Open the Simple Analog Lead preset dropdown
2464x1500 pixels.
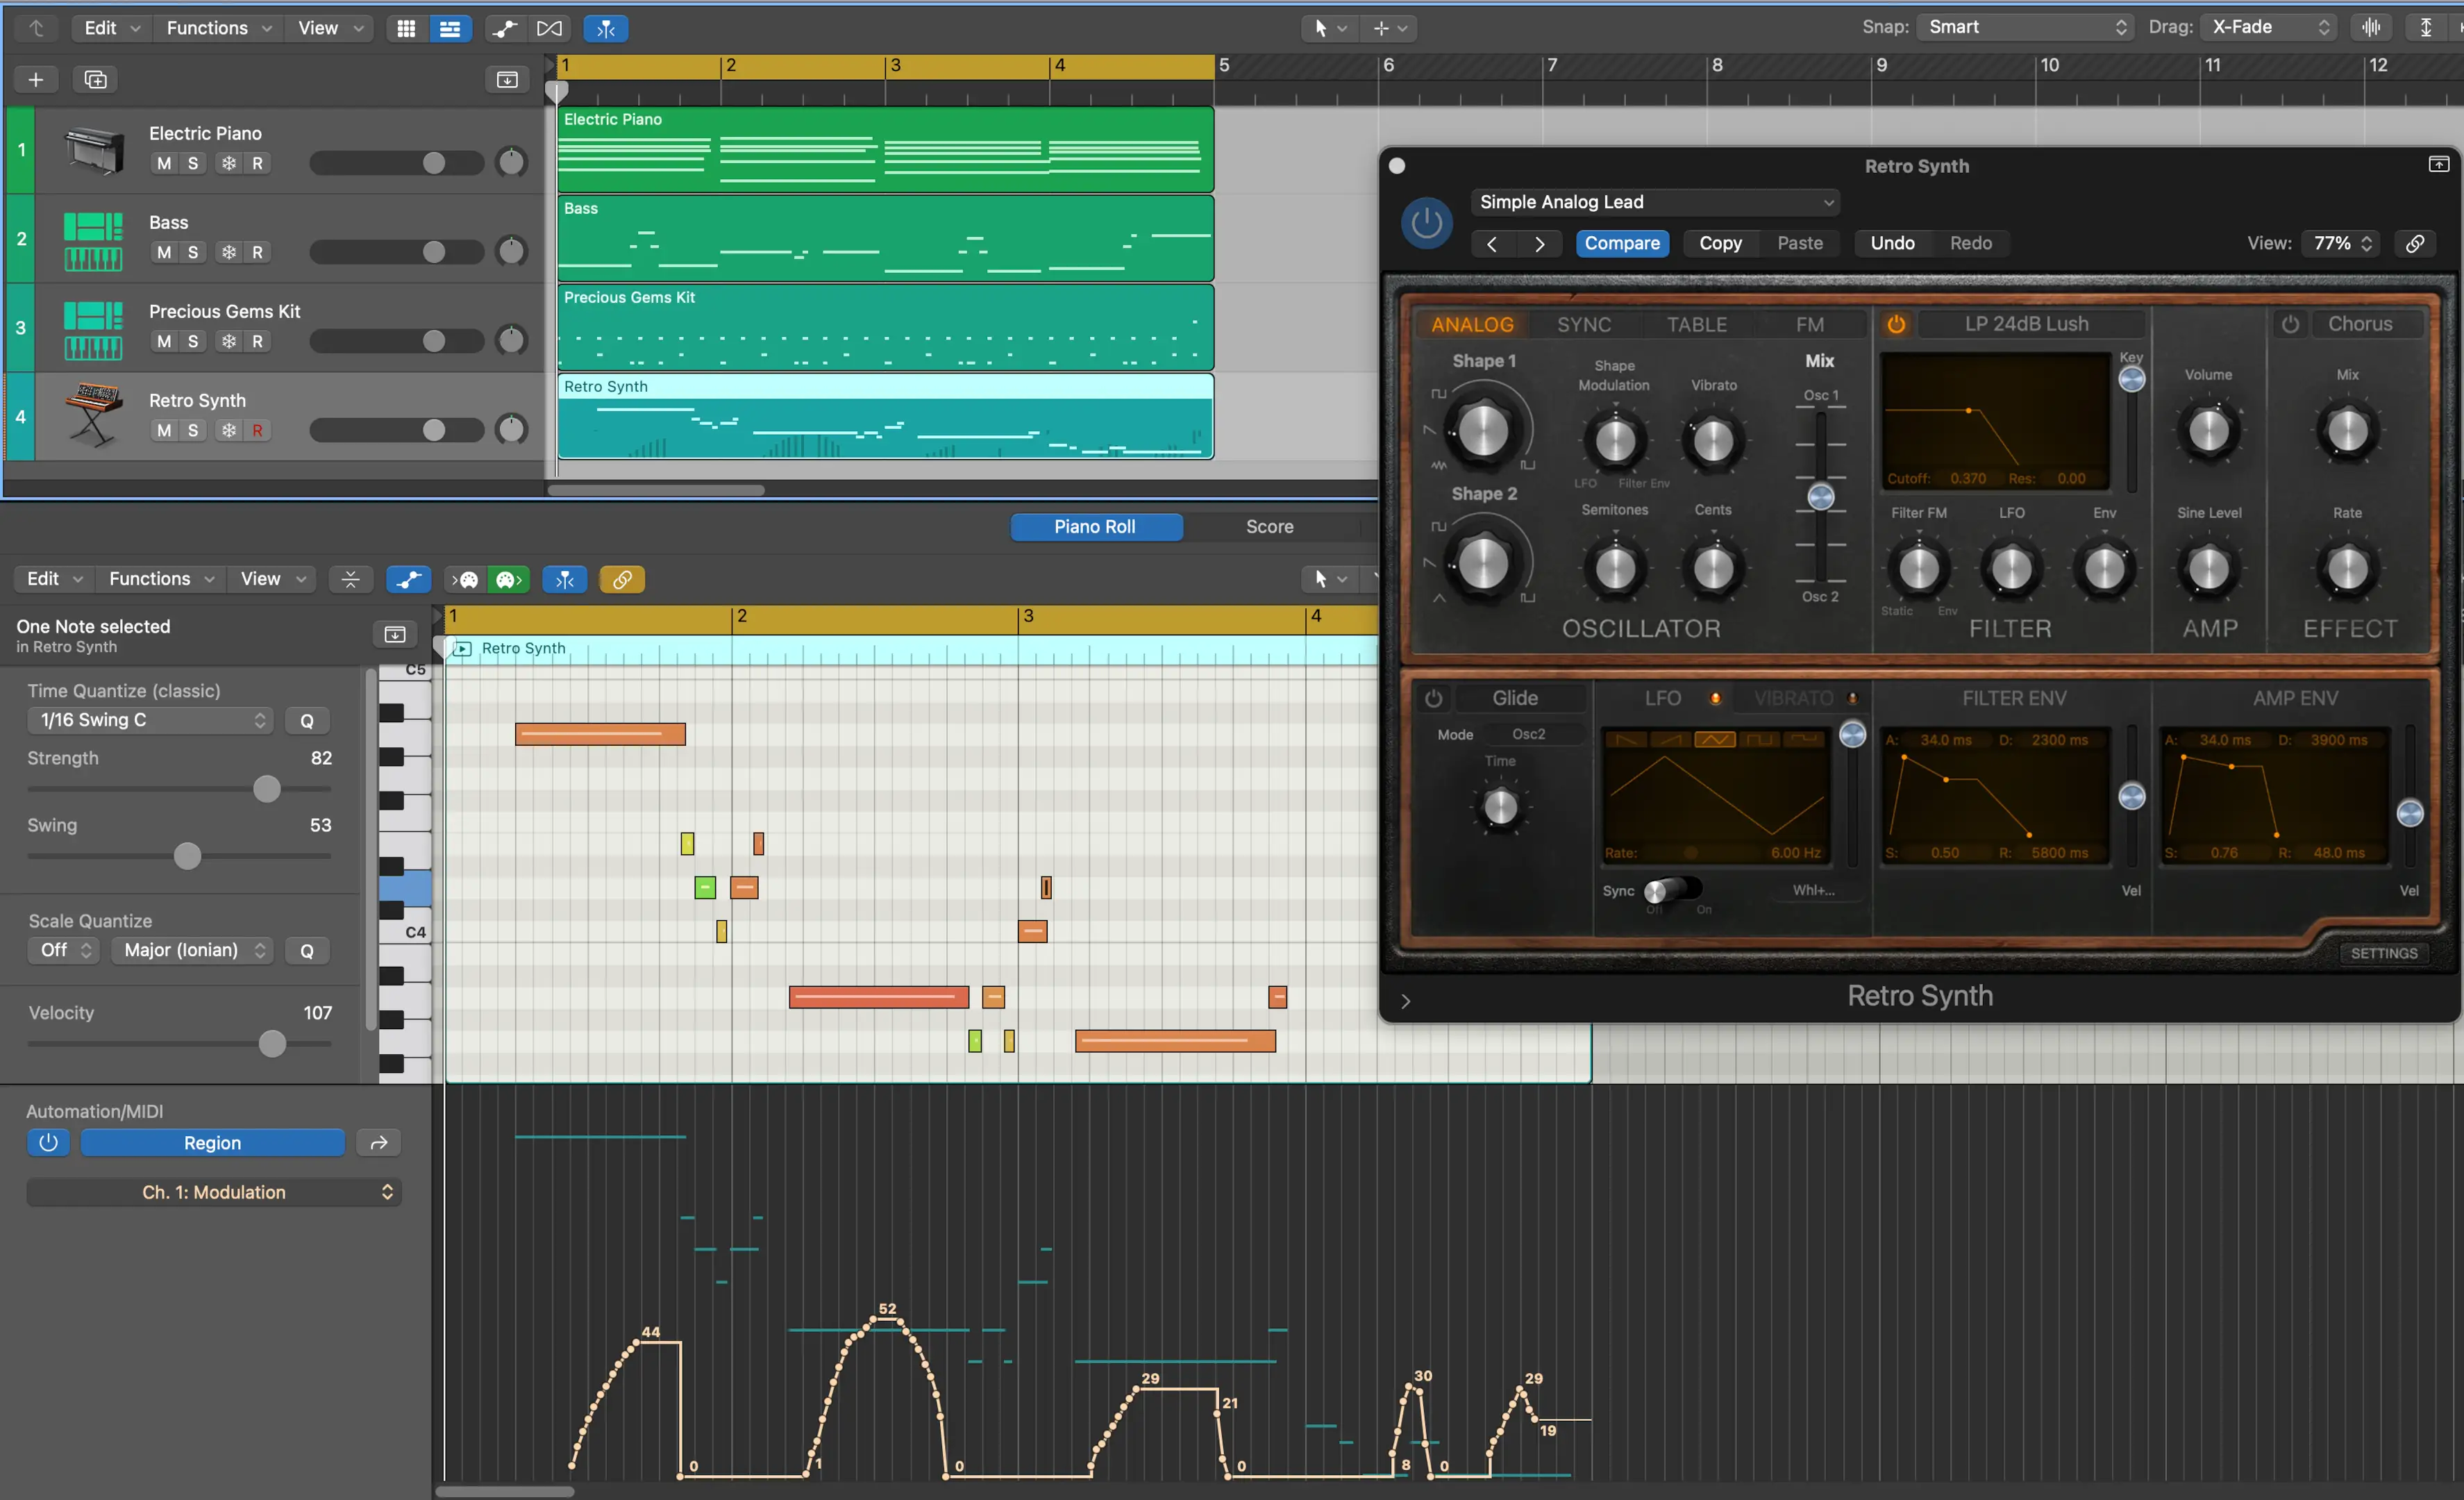click(x=1655, y=202)
